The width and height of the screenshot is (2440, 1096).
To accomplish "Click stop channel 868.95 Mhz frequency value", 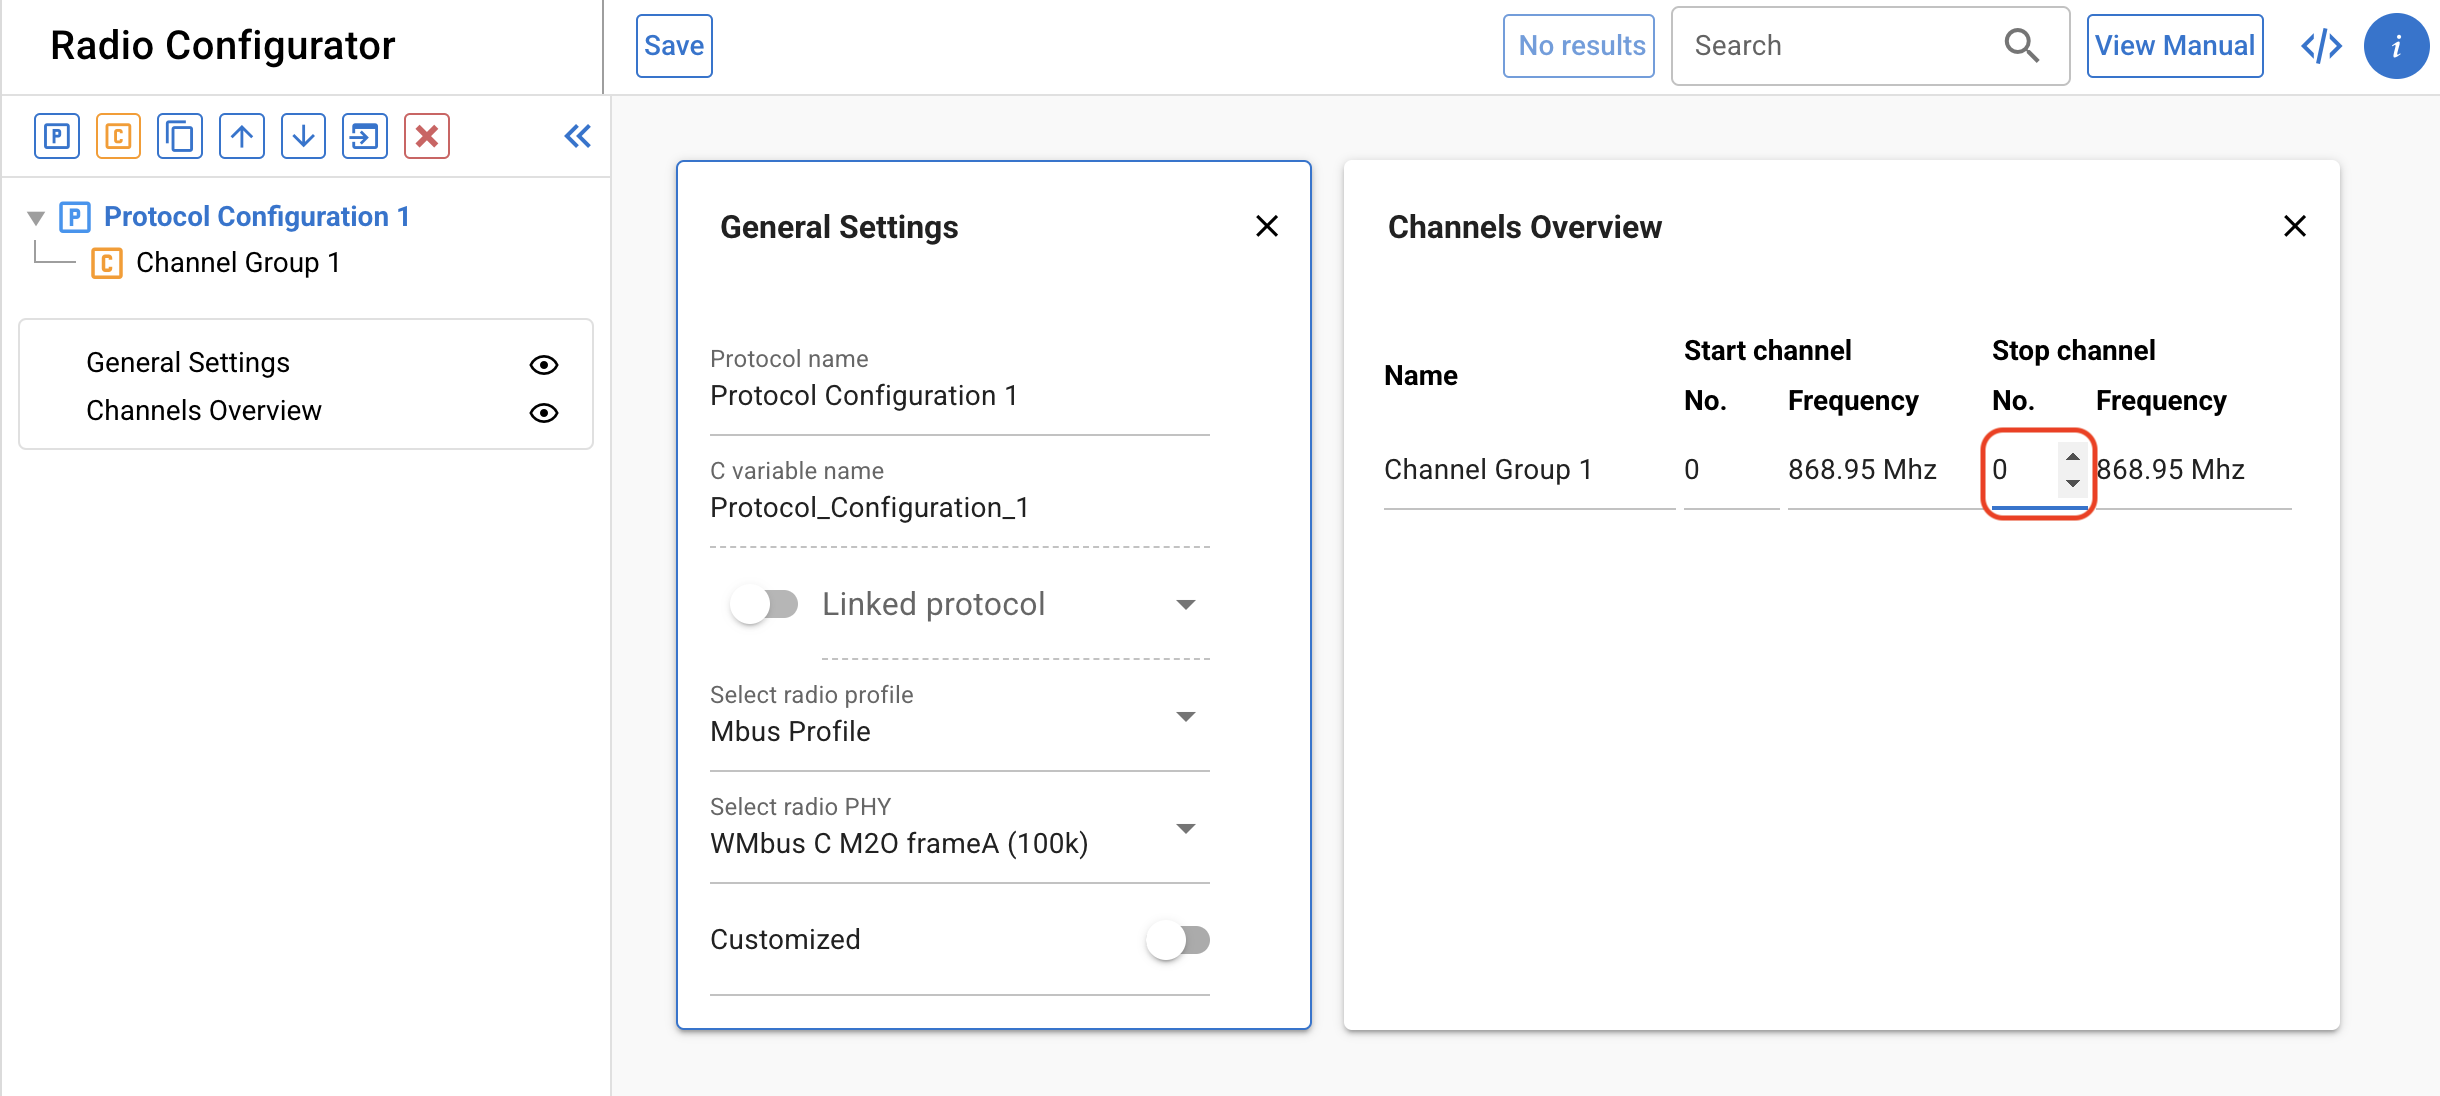I will pyautogui.click(x=2170, y=470).
